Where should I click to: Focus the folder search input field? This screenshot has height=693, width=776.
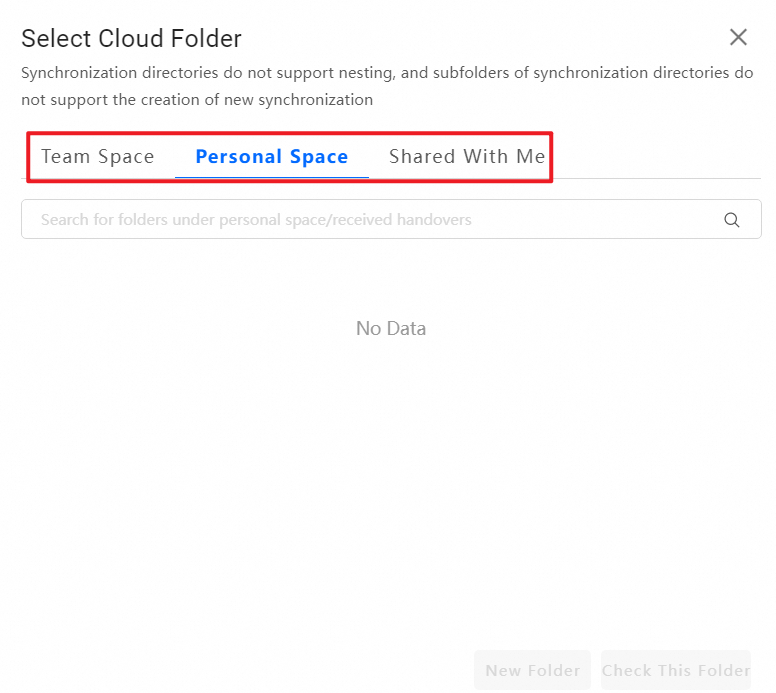click(x=370, y=220)
